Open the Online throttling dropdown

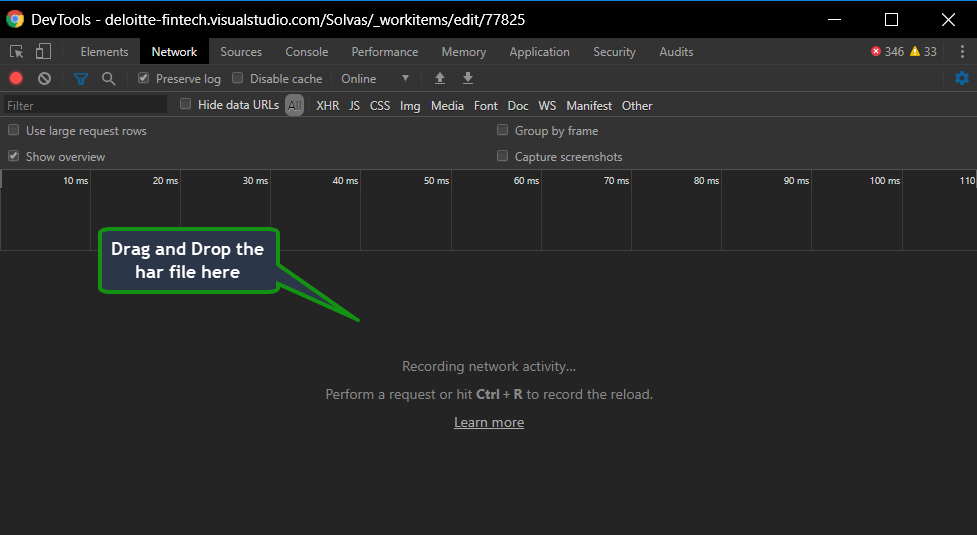point(375,78)
